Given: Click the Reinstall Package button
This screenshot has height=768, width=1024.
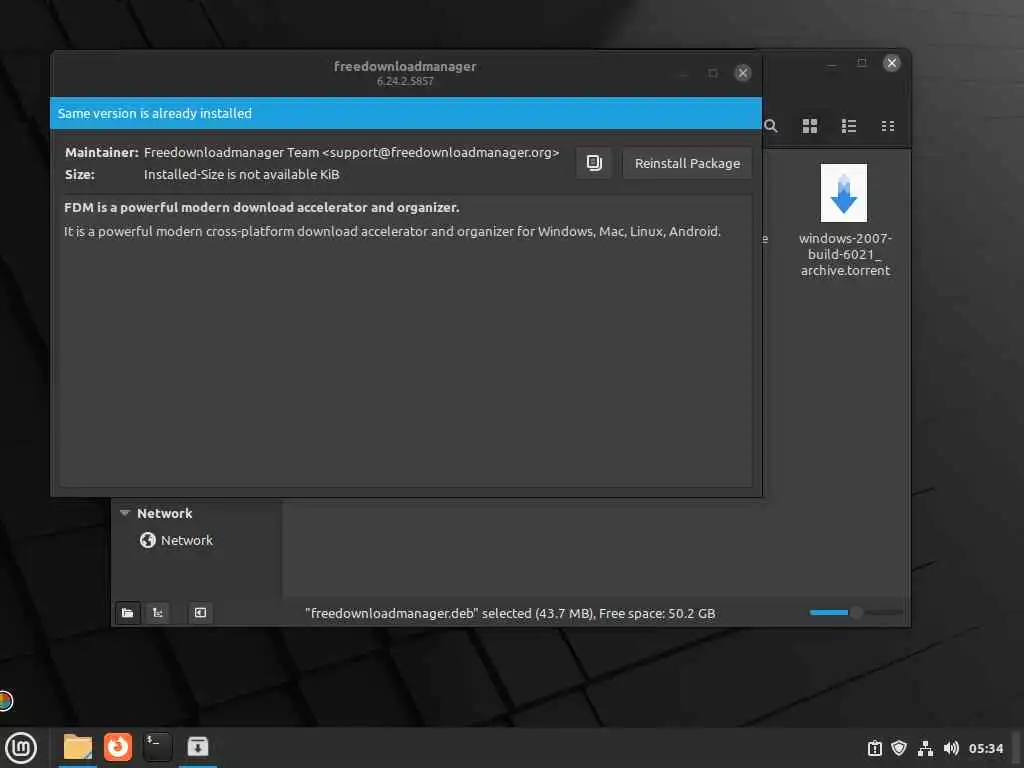Looking at the screenshot, I should tap(687, 163).
